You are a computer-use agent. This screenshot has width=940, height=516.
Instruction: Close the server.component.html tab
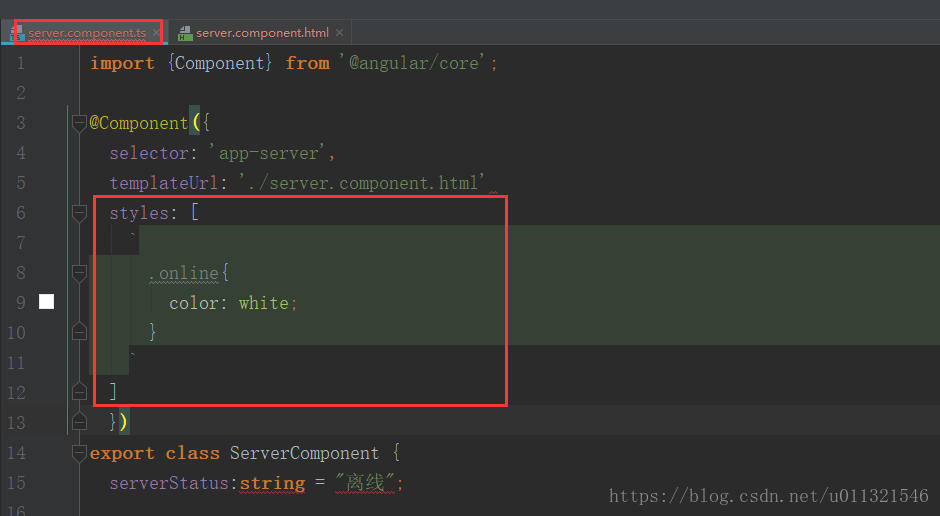pyautogui.click(x=340, y=32)
